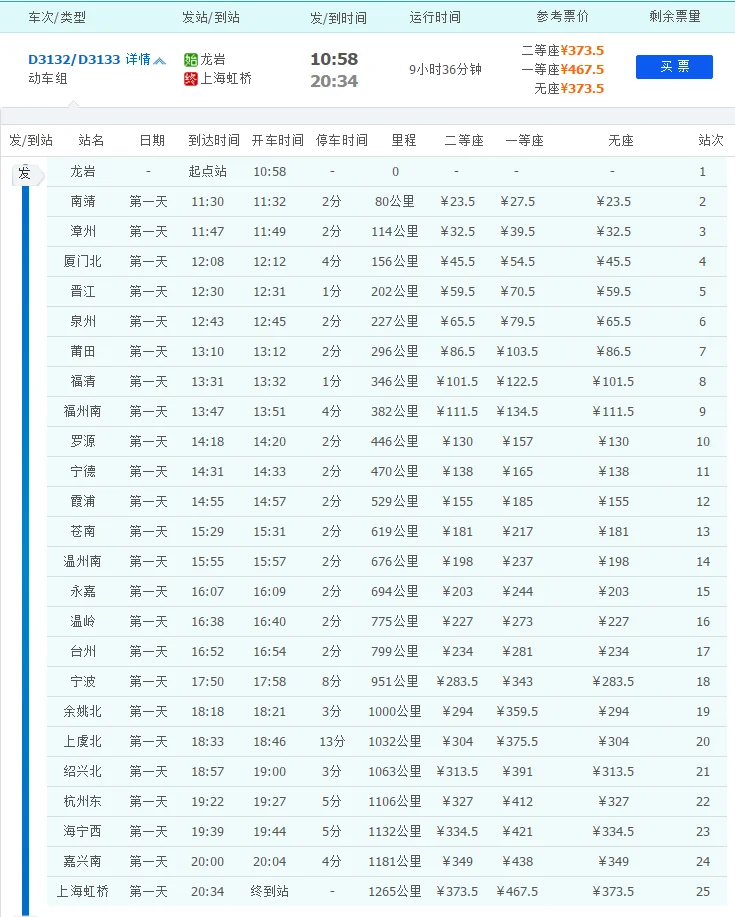Click the 13:47 arrival time at 福州南

point(208,411)
